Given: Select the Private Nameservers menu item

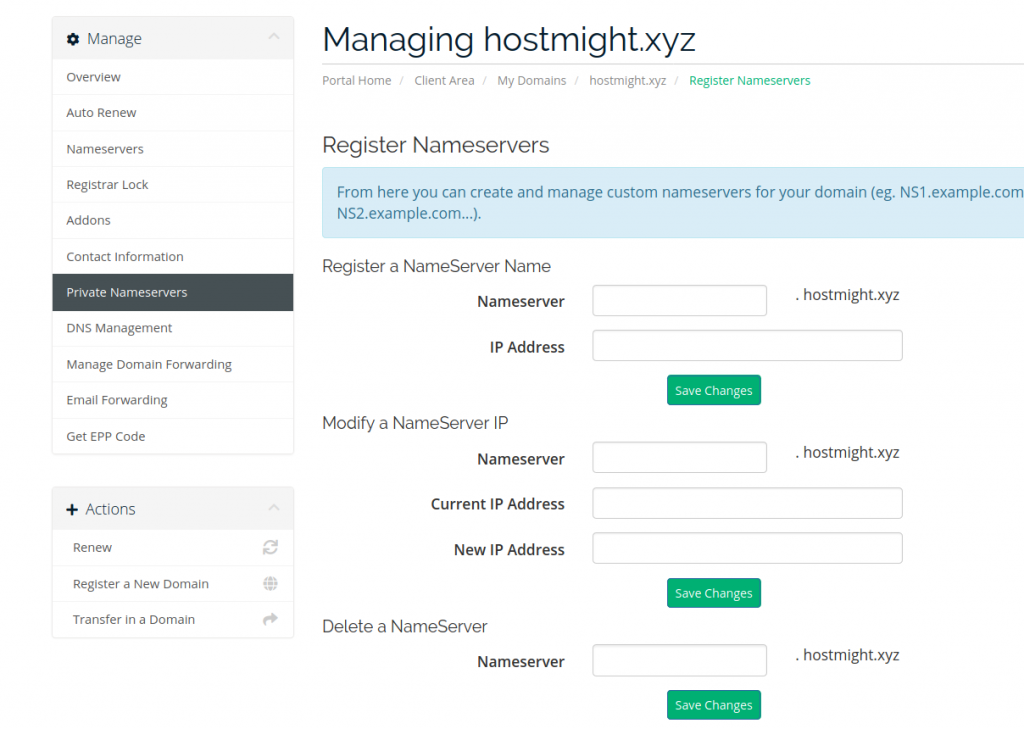Looking at the screenshot, I should (172, 293).
